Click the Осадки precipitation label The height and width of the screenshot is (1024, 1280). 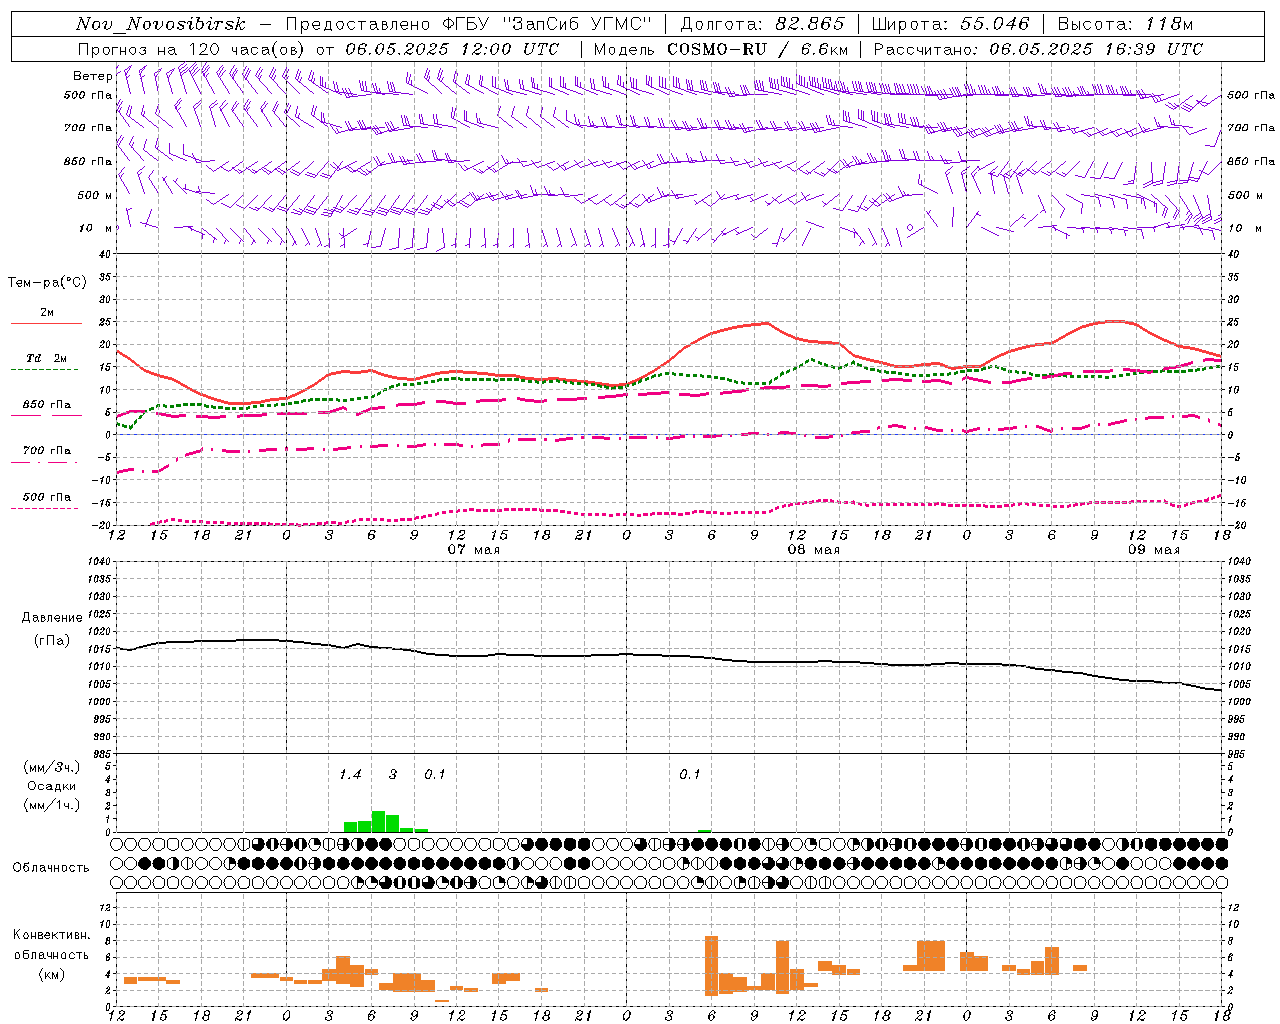point(51,786)
